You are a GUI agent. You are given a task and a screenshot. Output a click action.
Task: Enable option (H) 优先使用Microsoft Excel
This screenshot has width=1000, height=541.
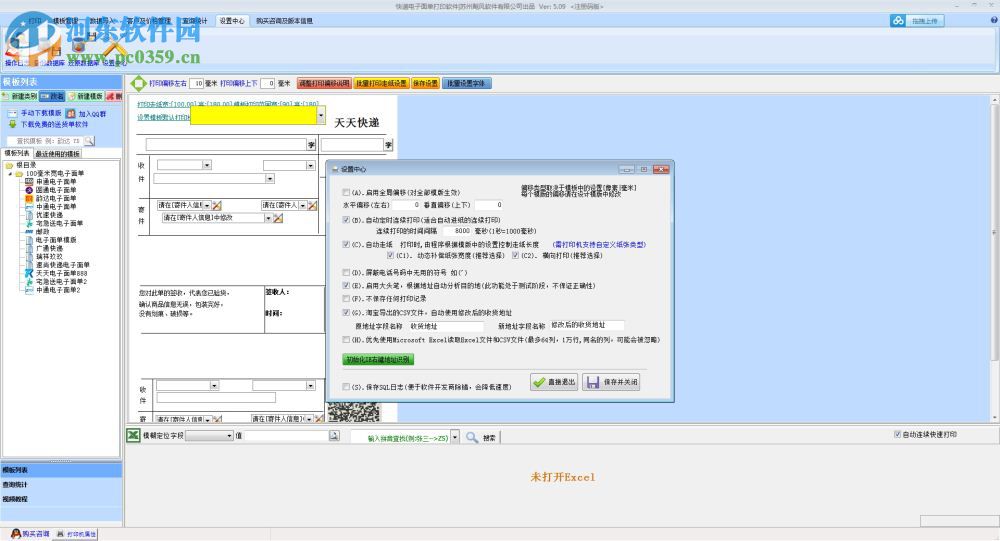click(x=346, y=340)
